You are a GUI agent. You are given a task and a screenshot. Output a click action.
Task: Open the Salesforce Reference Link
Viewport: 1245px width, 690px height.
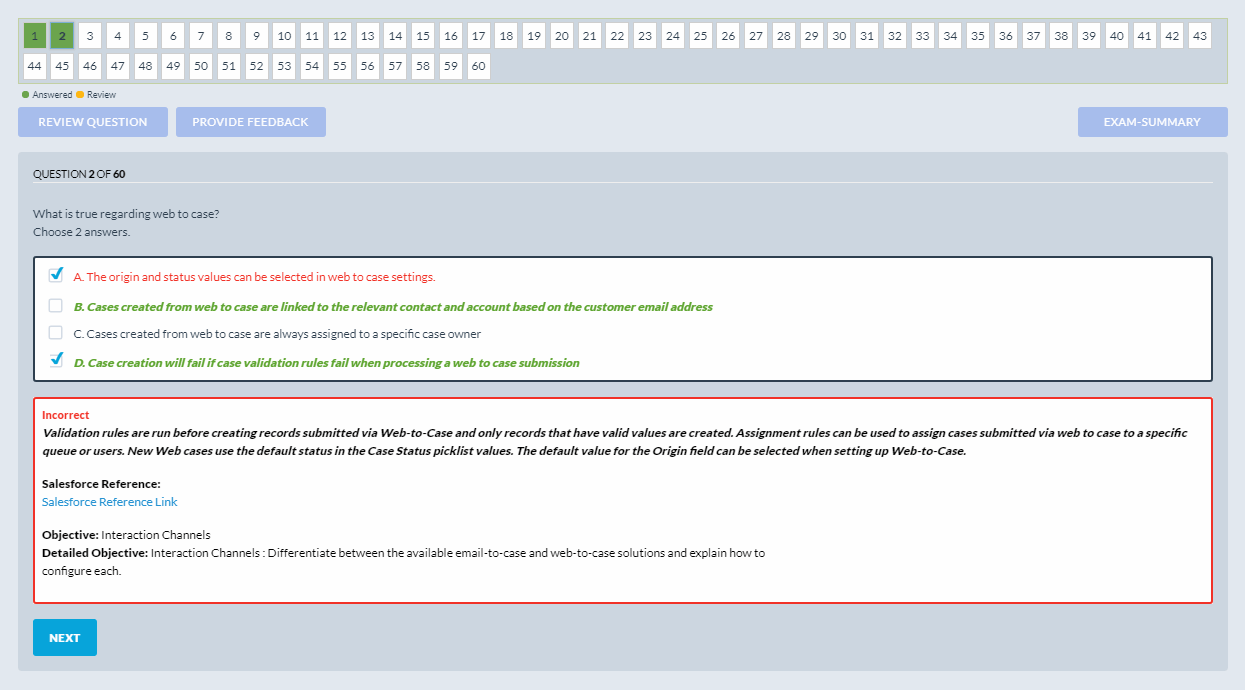pos(110,502)
